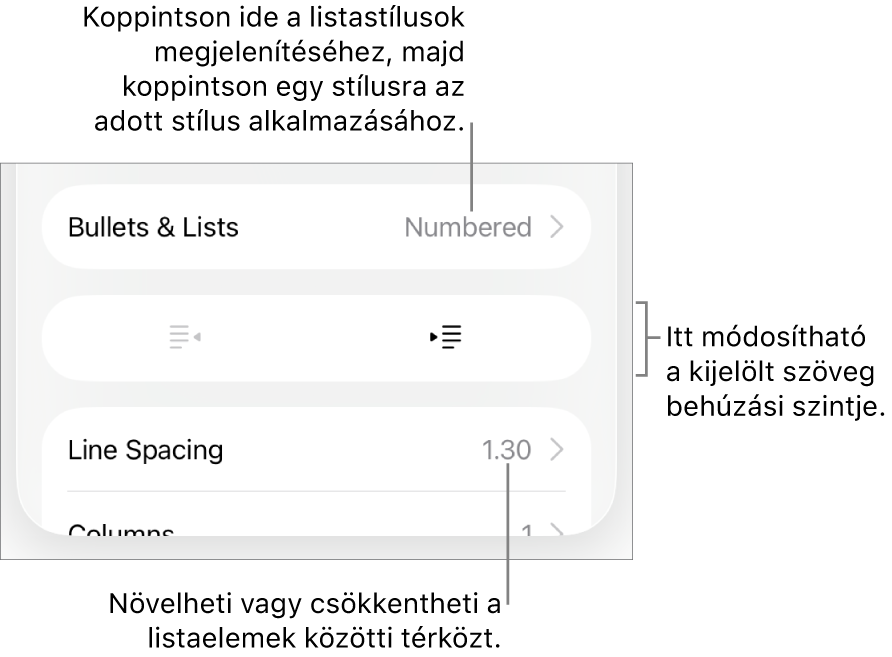Viewport: 892px width, 657px height.
Task: Open the Bullets & Lists settings row
Action: pos(316,228)
